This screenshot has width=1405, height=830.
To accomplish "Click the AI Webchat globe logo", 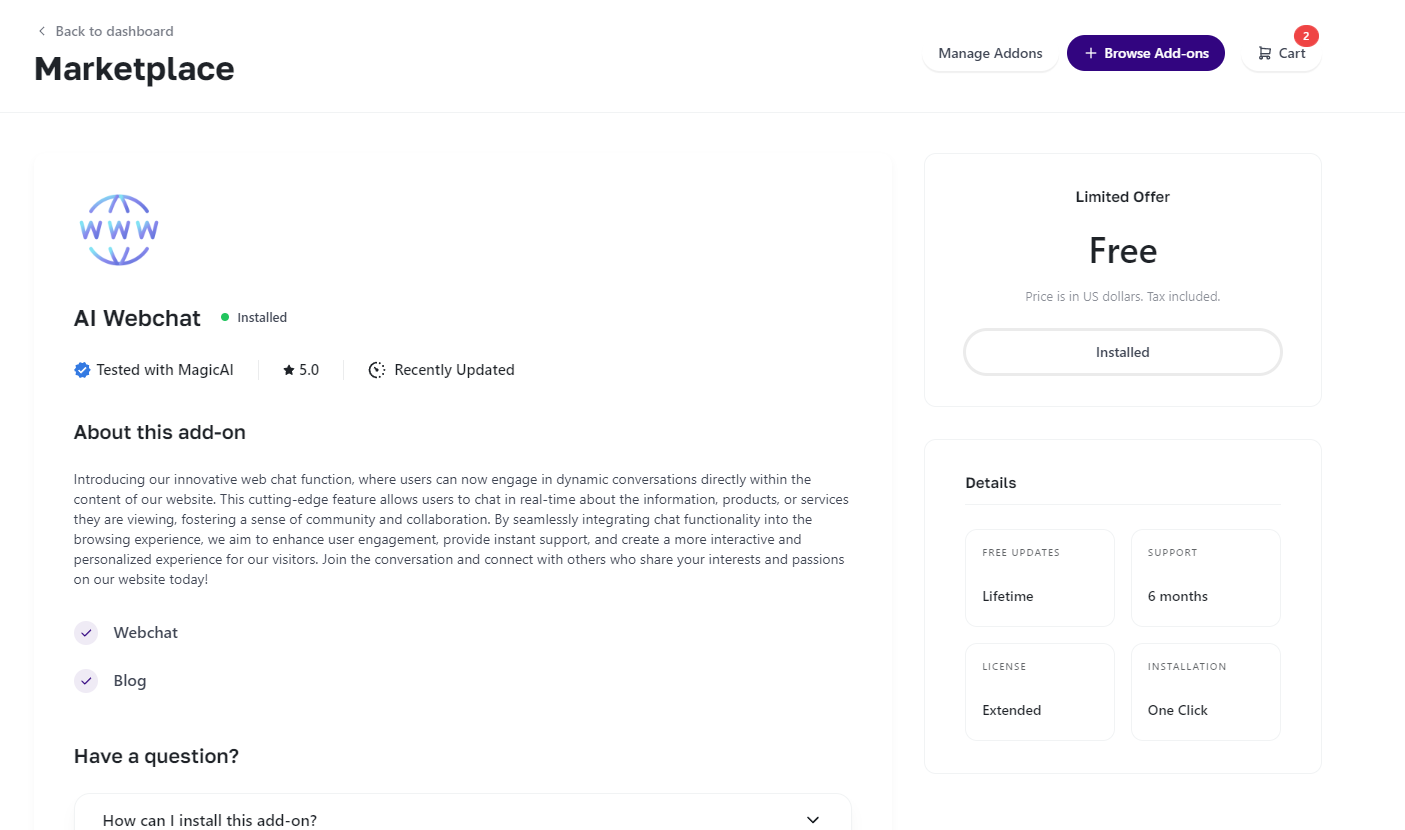I will point(119,230).
